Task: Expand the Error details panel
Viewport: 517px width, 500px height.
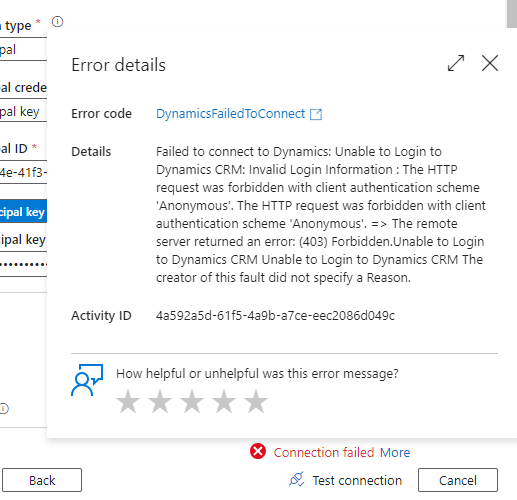Action: 456,63
